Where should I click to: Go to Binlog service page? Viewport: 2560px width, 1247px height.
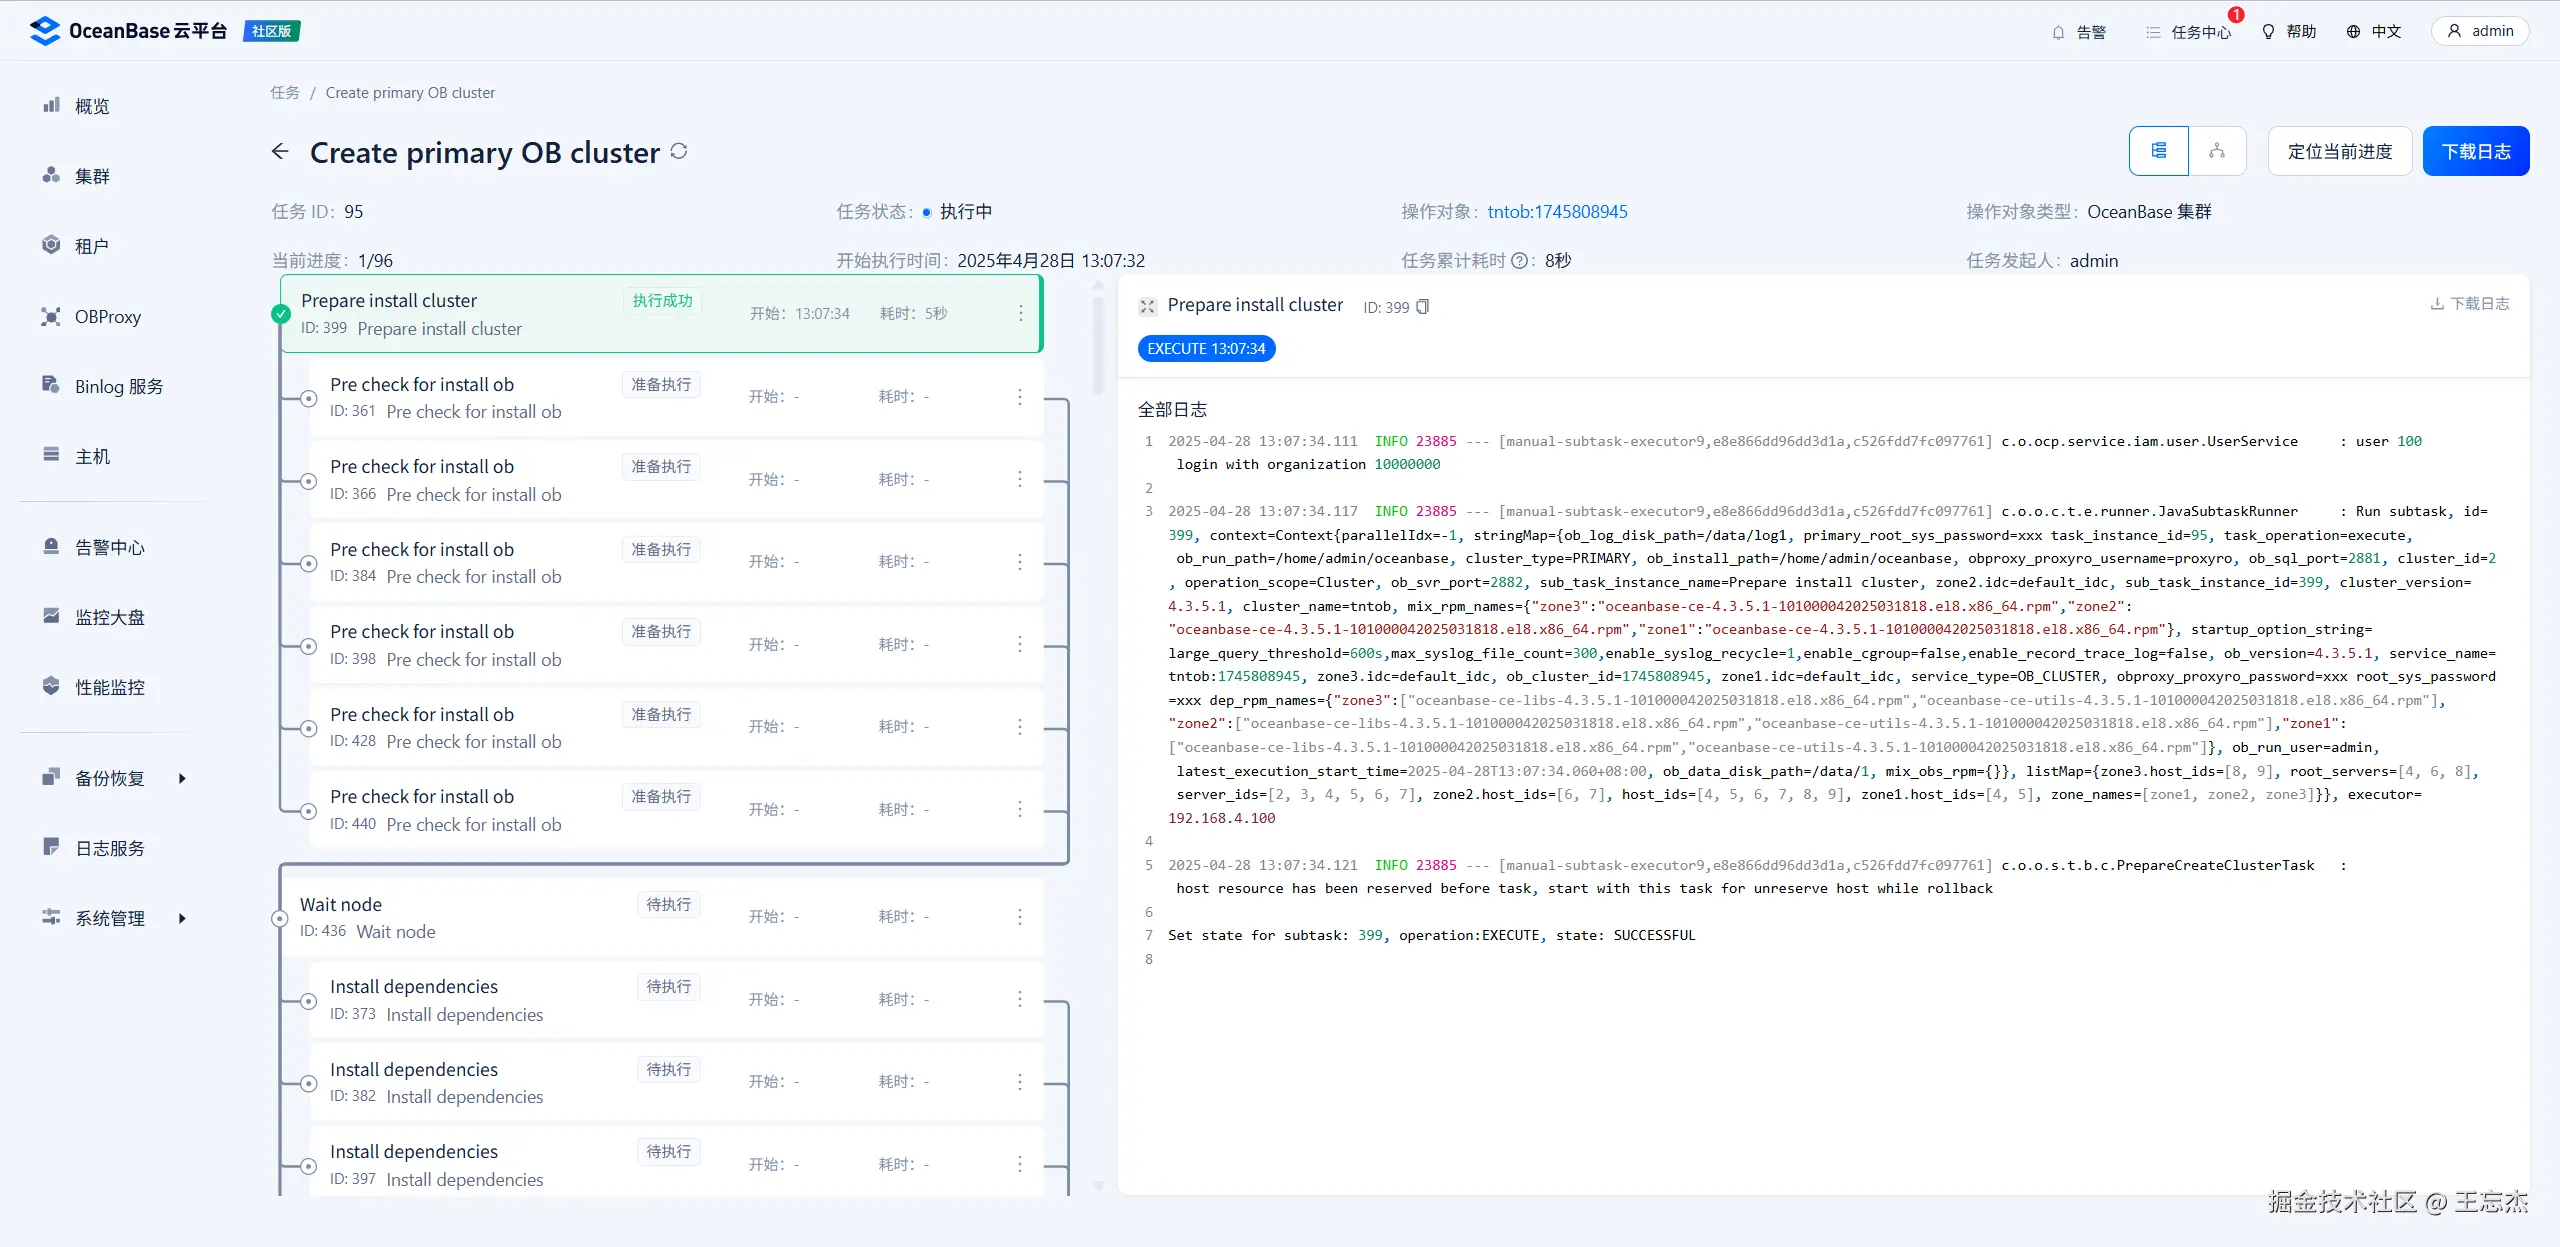coord(118,387)
